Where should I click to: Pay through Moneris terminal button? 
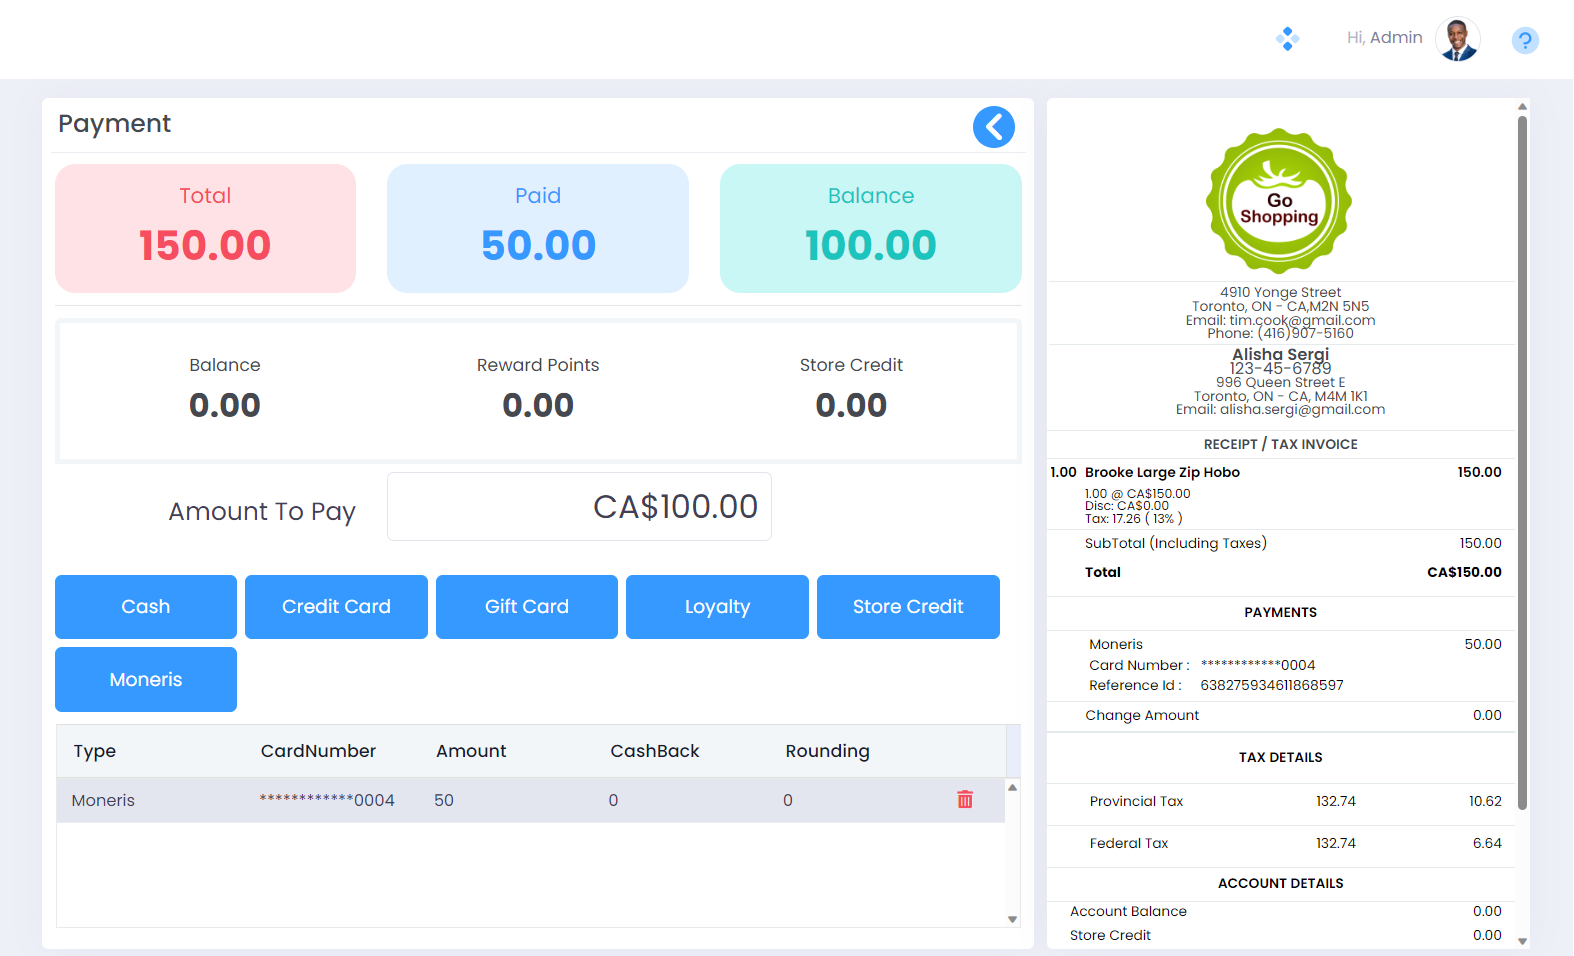tap(146, 680)
